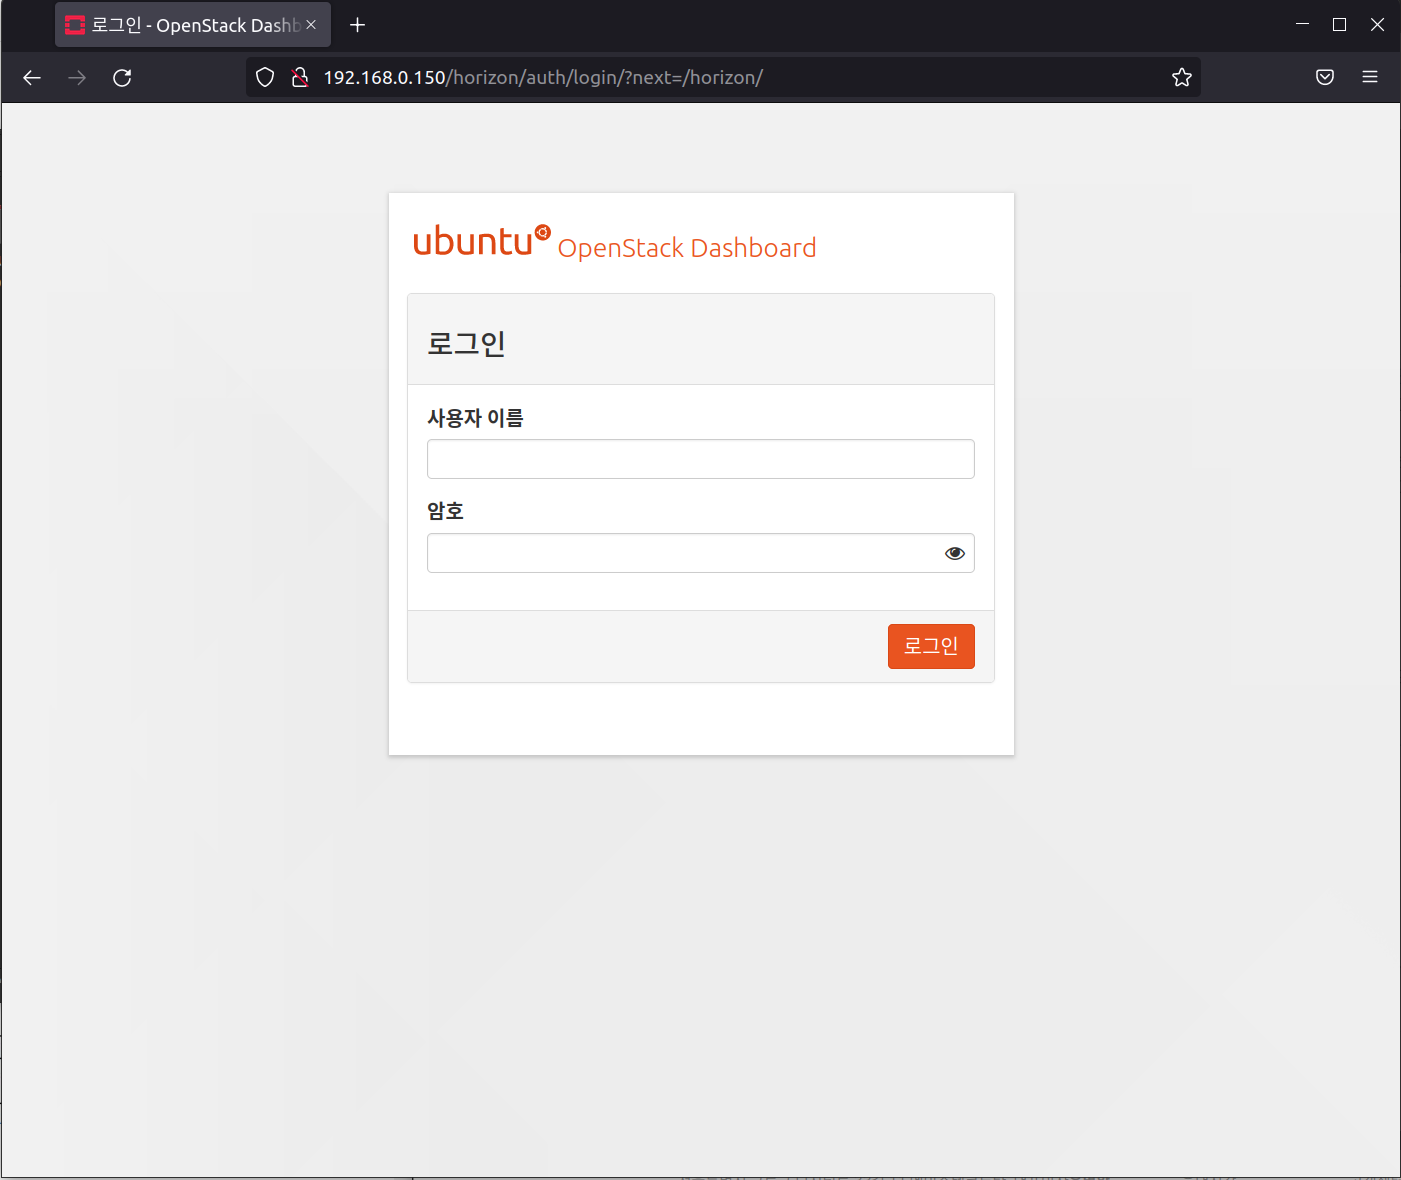The width and height of the screenshot is (1401, 1180).
Task: Click the OpenStack Dashboard title text
Action: [x=687, y=248]
